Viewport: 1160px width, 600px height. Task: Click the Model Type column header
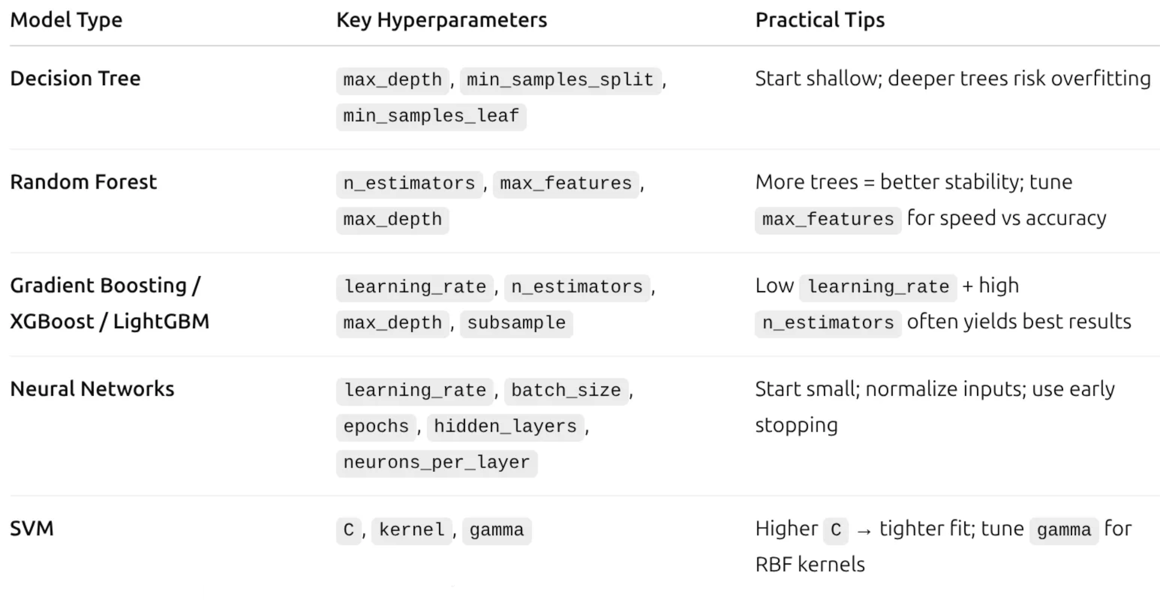66,21
